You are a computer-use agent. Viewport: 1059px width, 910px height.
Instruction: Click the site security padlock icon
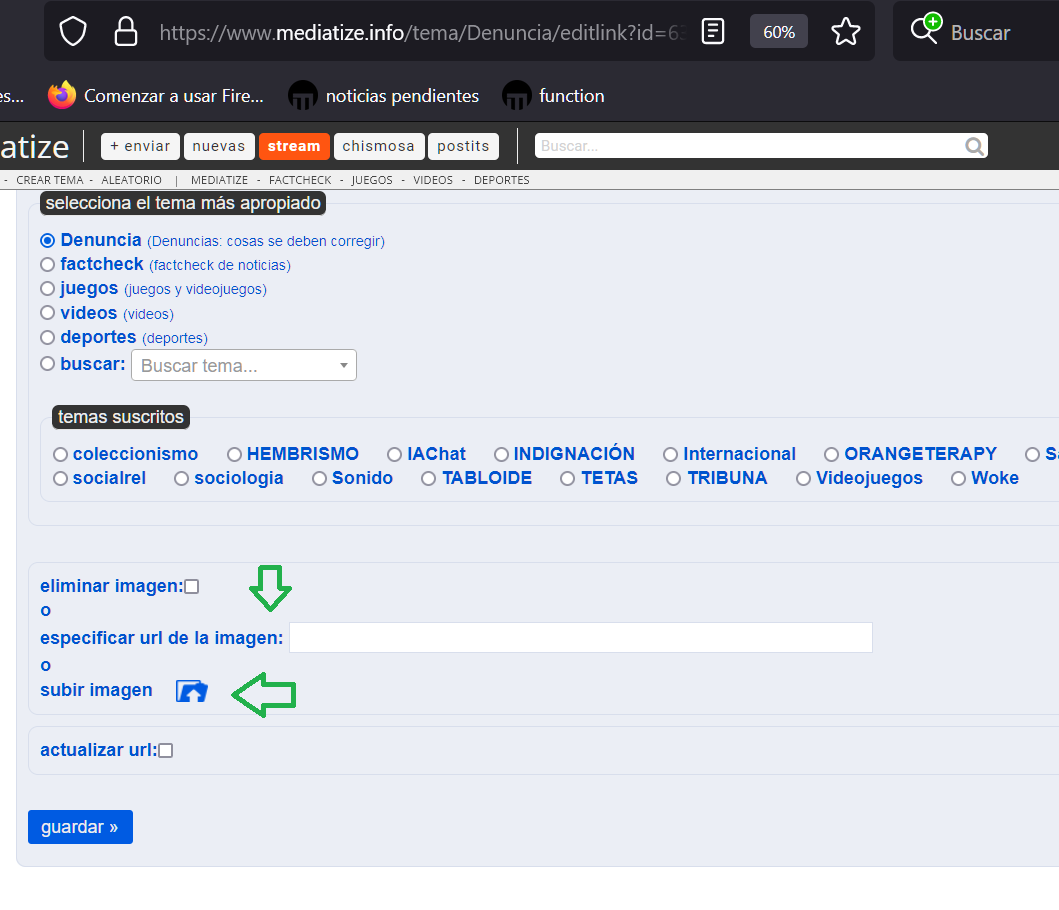126,32
